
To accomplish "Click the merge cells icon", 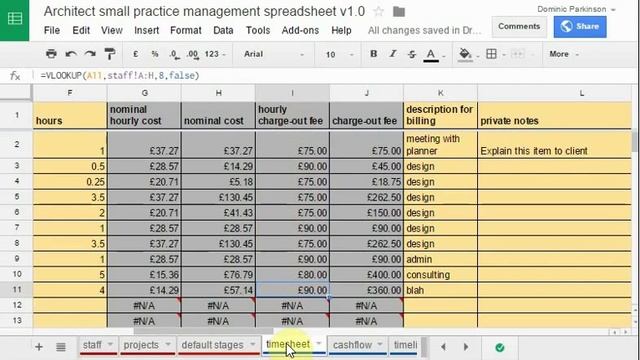I will click(x=518, y=54).
